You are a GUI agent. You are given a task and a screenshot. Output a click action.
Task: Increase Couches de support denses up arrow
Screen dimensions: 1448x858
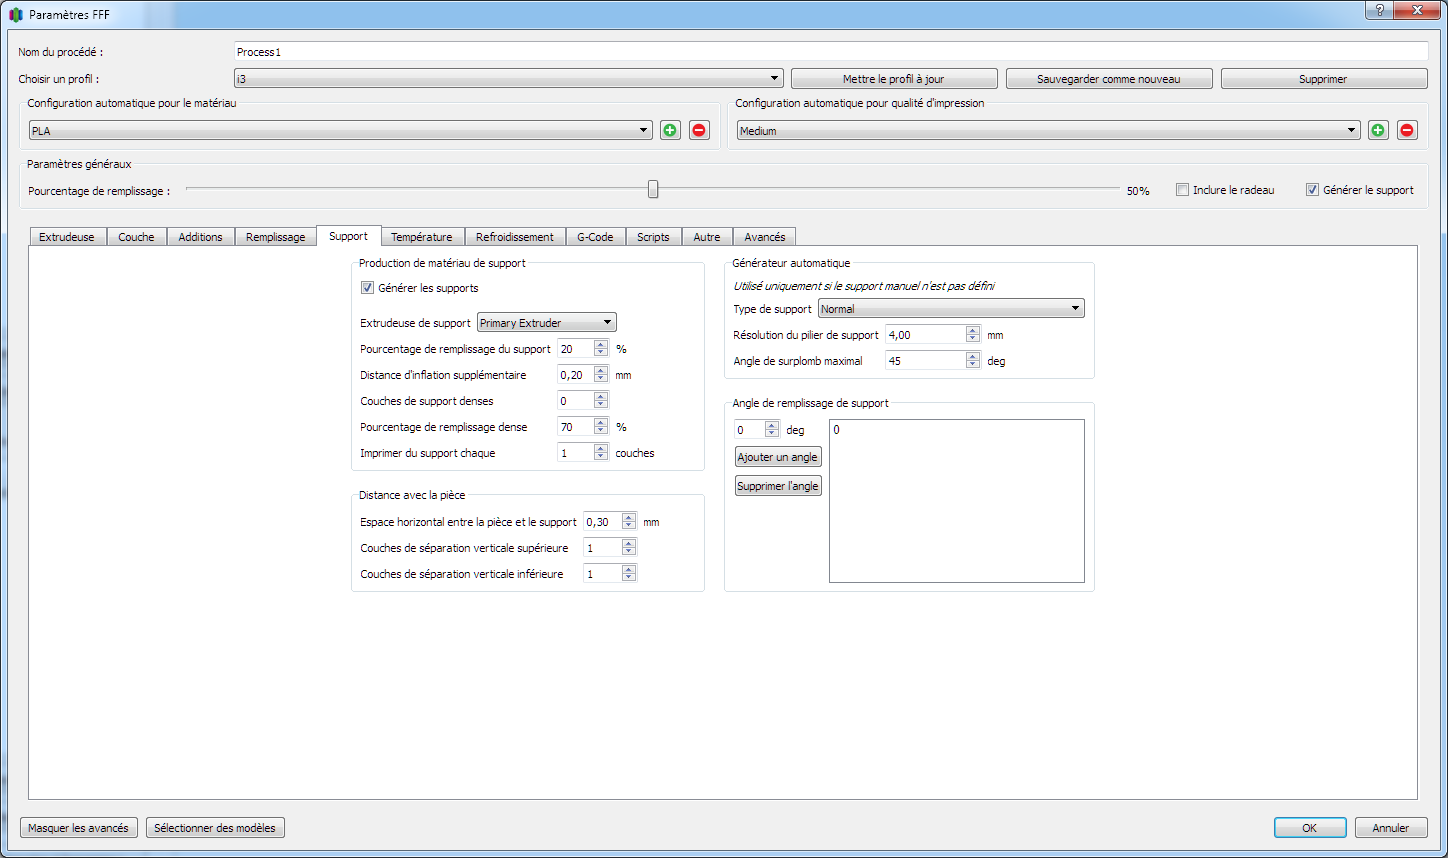click(601, 397)
